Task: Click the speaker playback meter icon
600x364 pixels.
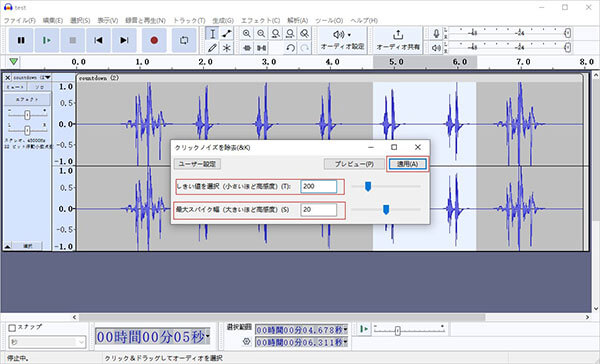Action: pyautogui.click(x=436, y=47)
